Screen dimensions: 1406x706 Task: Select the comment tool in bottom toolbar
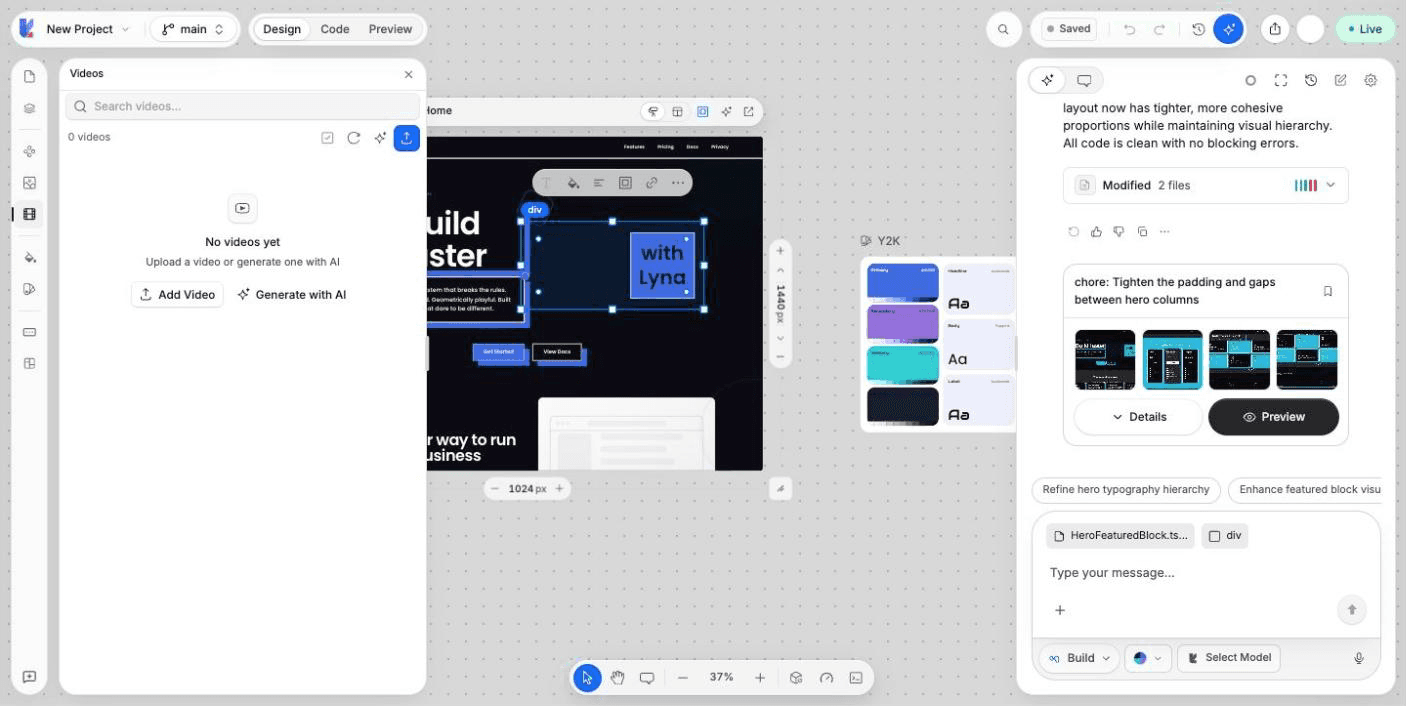click(x=647, y=677)
